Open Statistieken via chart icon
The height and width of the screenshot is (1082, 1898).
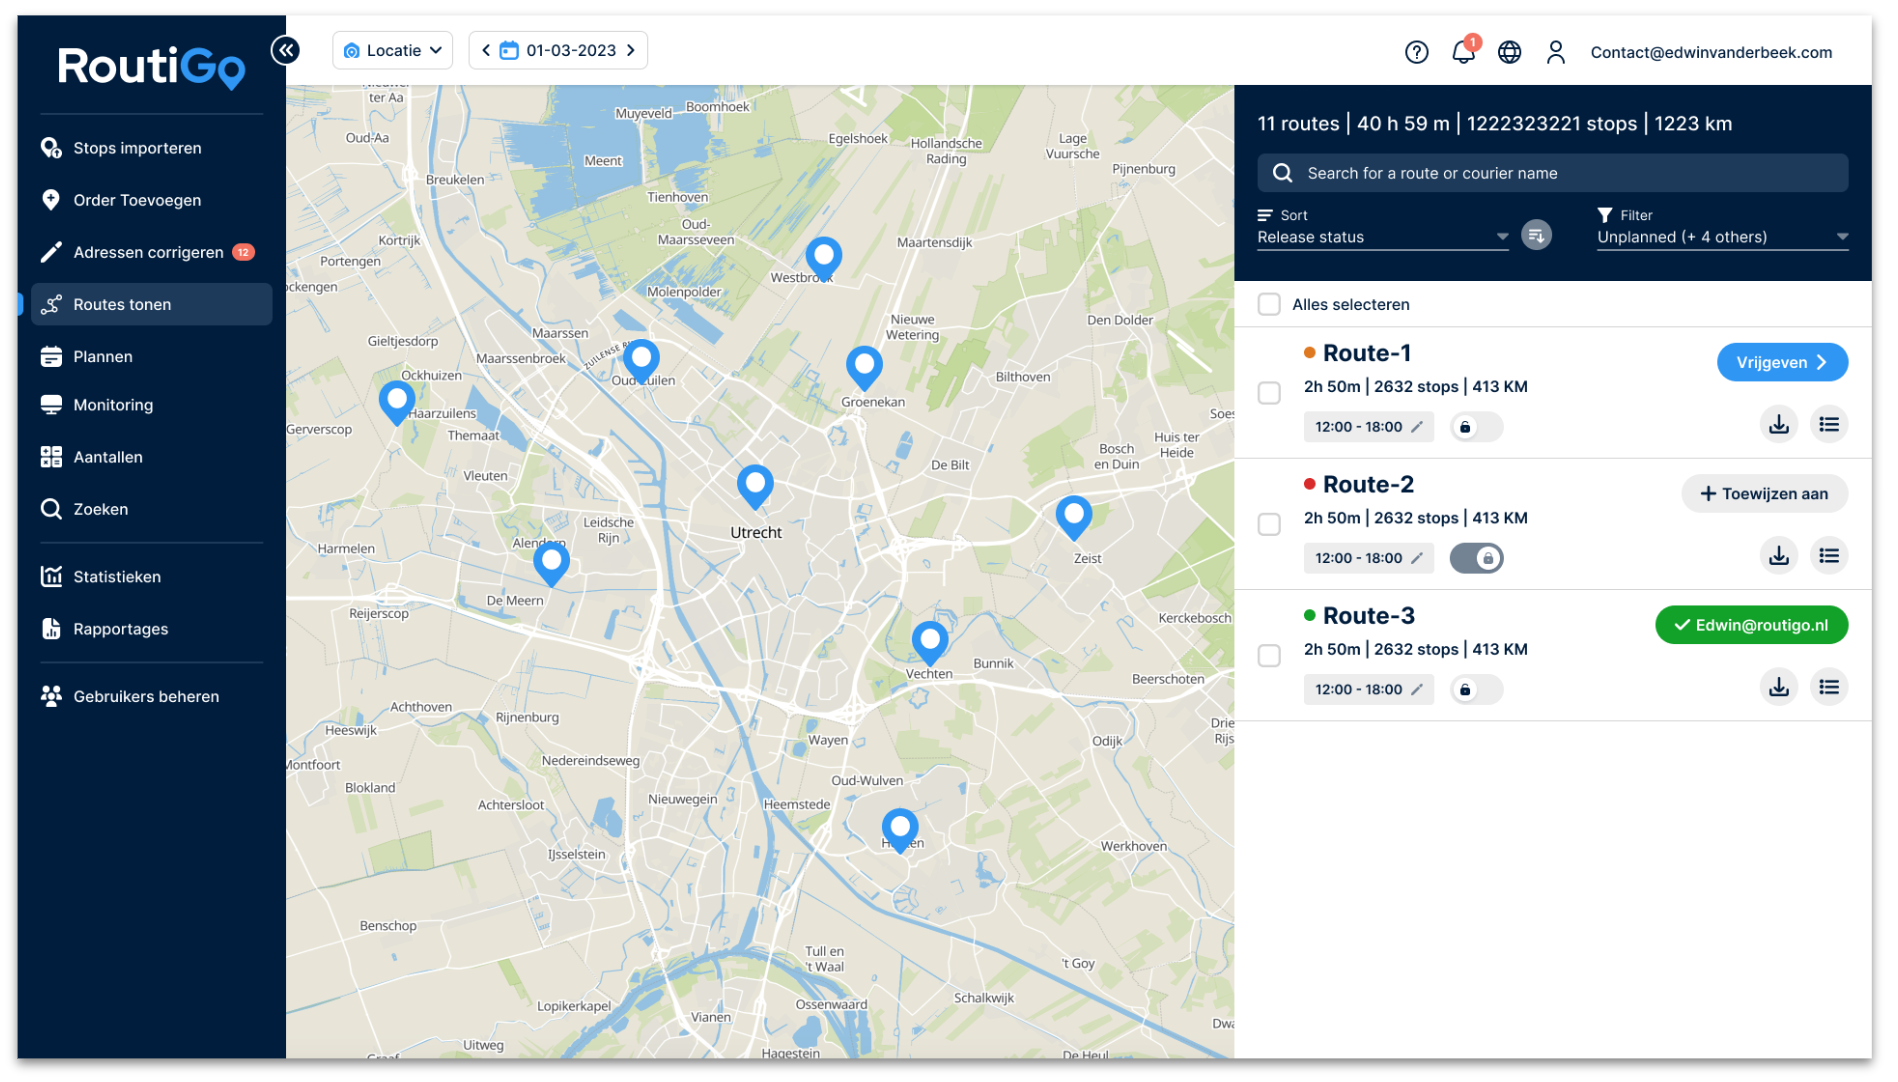[51, 576]
